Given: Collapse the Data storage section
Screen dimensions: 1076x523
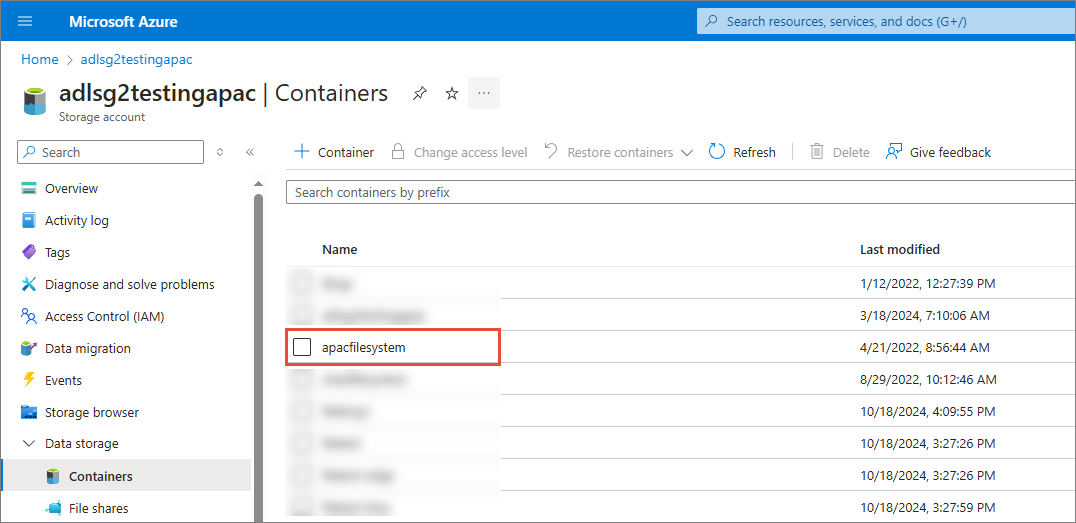Looking at the screenshot, I should [x=29, y=444].
